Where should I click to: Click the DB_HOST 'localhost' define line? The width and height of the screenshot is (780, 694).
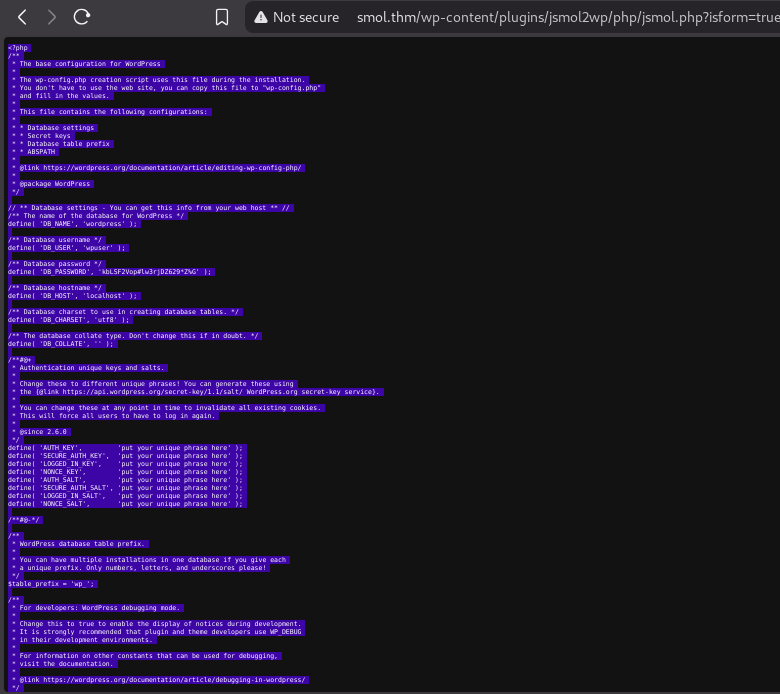point(73,295)
